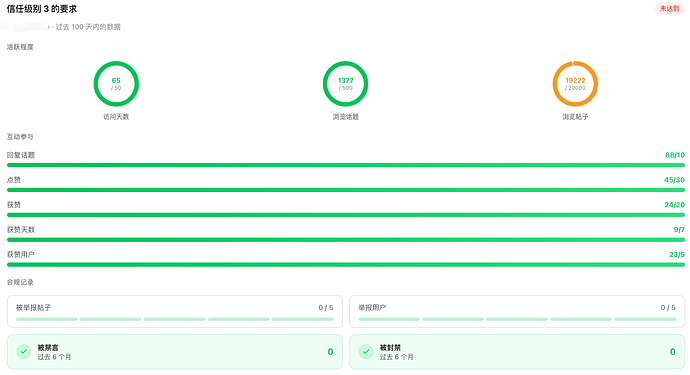Image resolution: width=690 pixels, height=375 pixels.
Task: Click the 0 / 5 value in 被举报帖子
Action: coord(326,308)
